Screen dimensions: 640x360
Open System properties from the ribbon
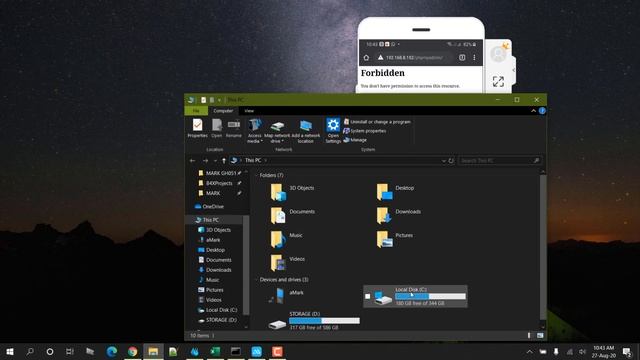pos(365,131)
